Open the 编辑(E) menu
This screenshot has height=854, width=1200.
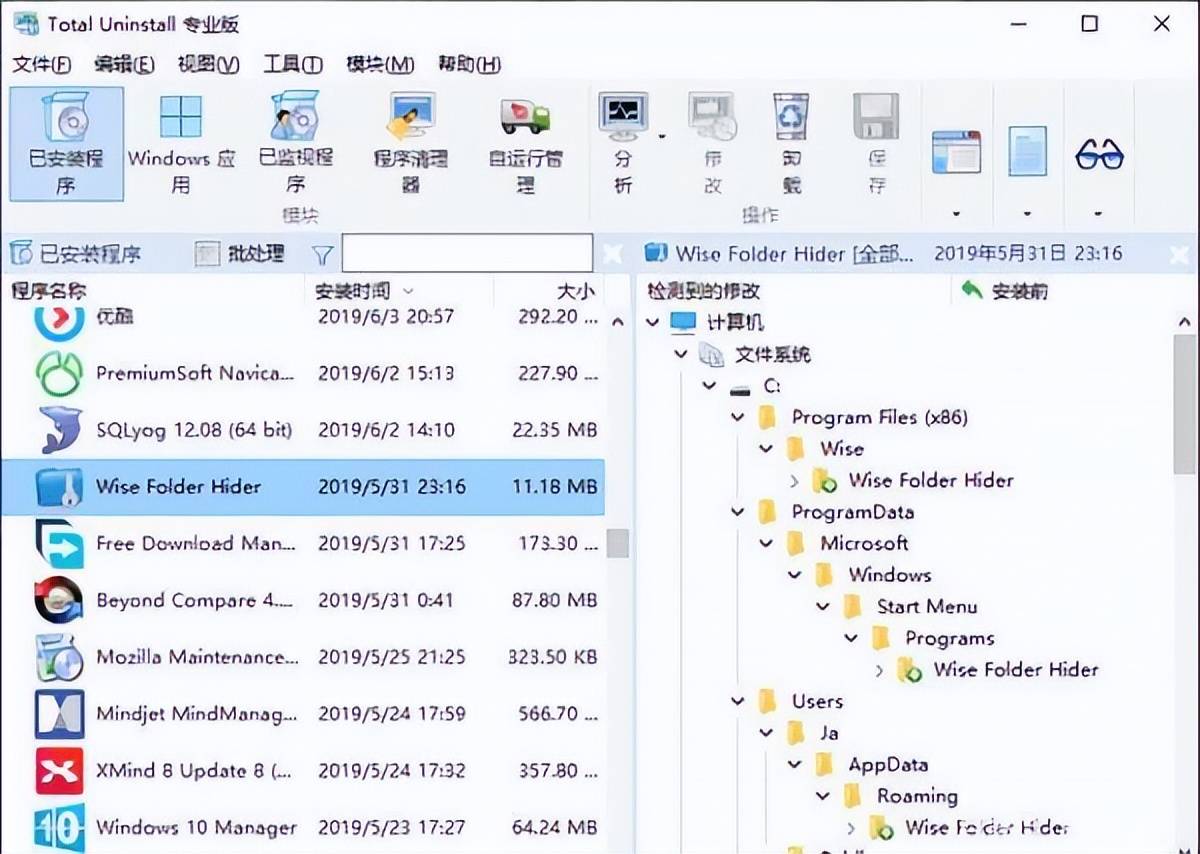(124, 65)
